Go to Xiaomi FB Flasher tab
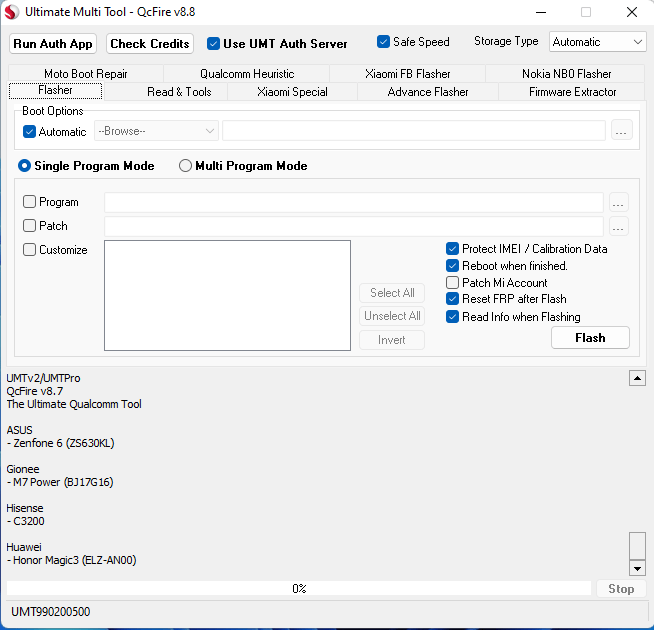Image resolution: width=654 pixels, height=630 pixels. [407, 74]
